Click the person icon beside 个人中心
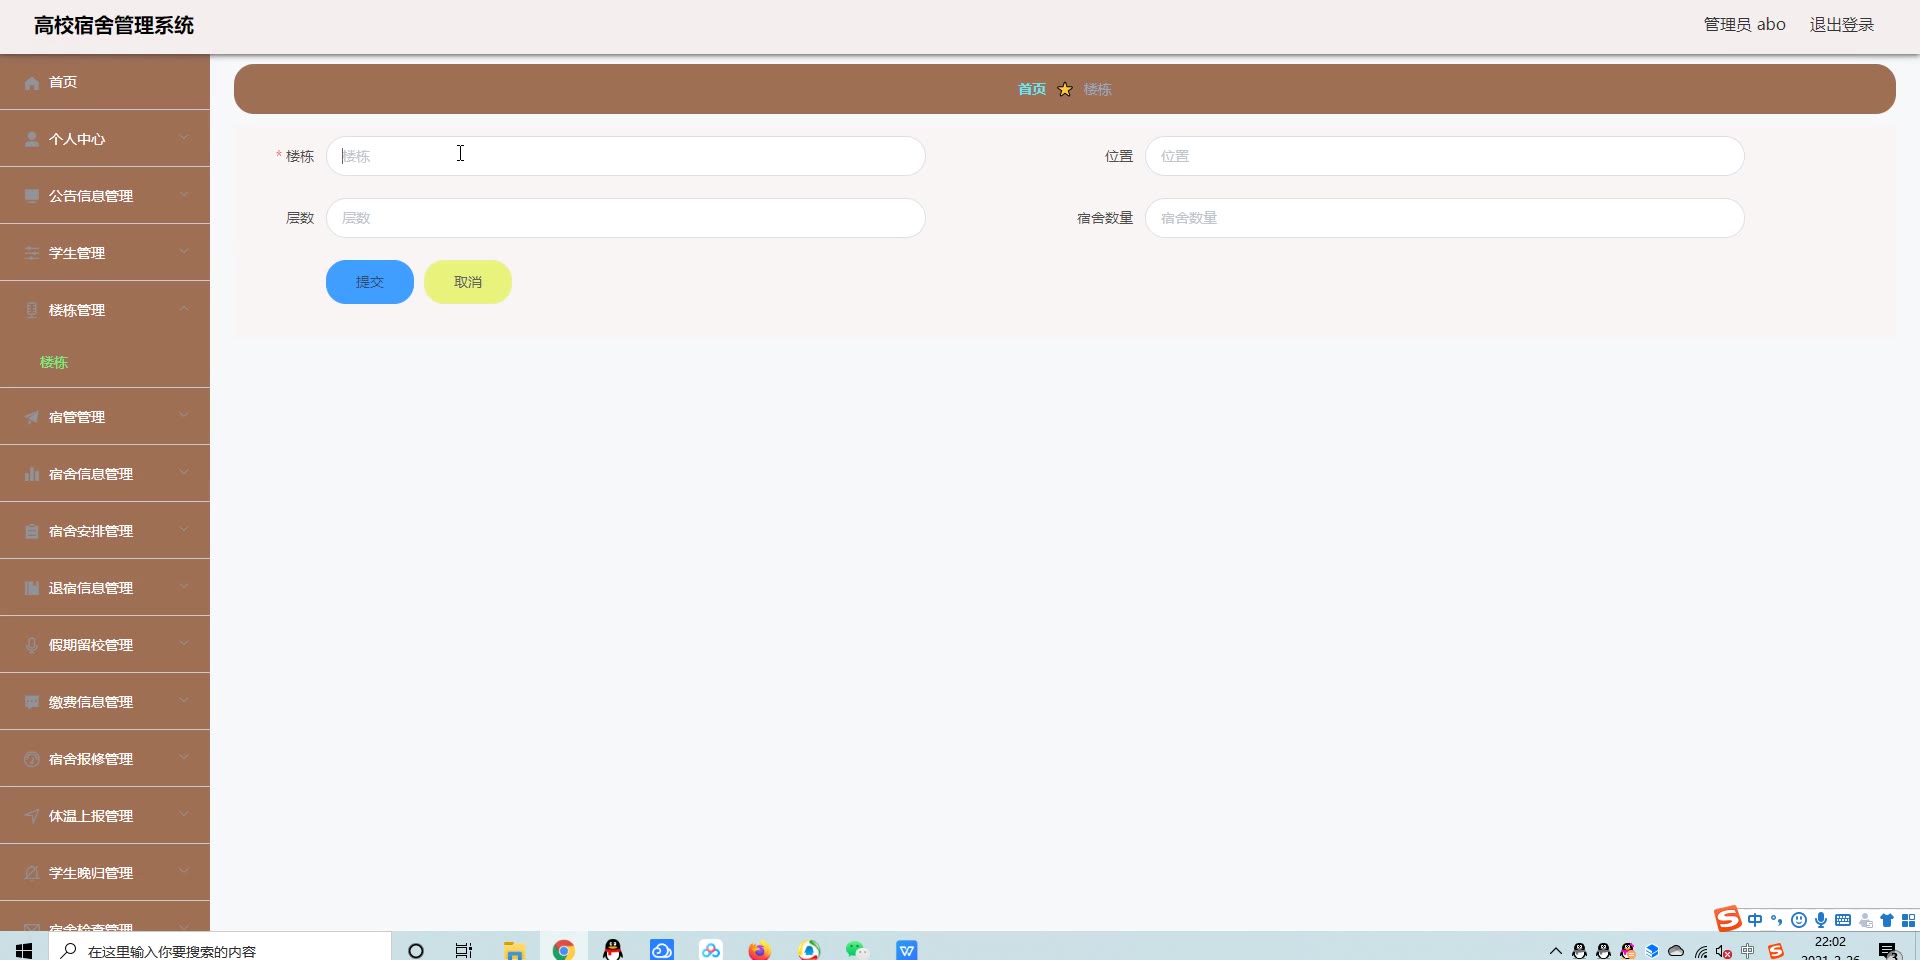1920x960 pixels. [32, 140]
